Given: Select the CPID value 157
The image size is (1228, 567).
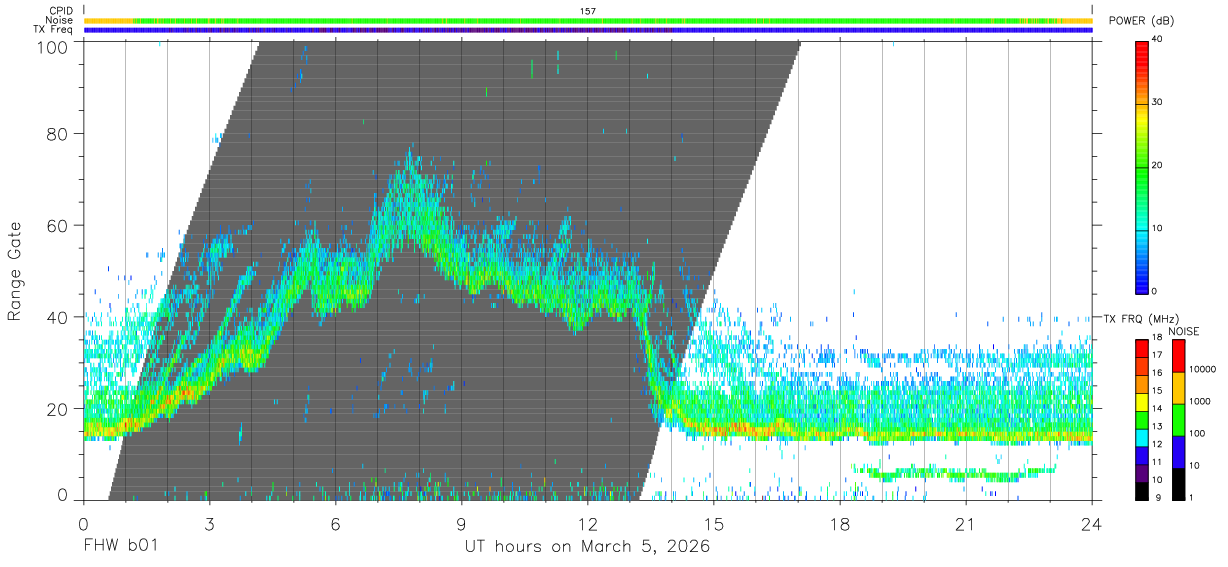Looking at the screenshot, I should (588, 11).
